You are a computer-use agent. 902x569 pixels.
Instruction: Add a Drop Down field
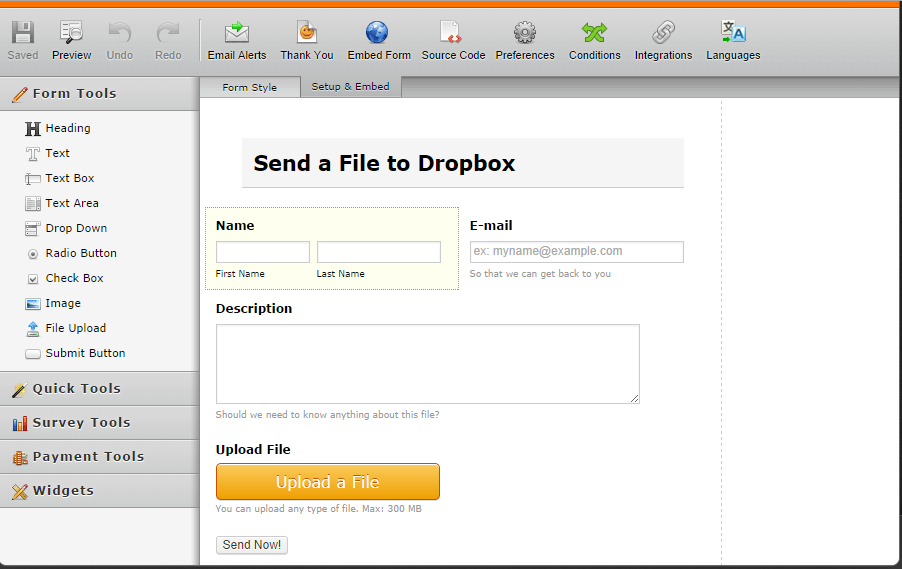coord(75,228)
